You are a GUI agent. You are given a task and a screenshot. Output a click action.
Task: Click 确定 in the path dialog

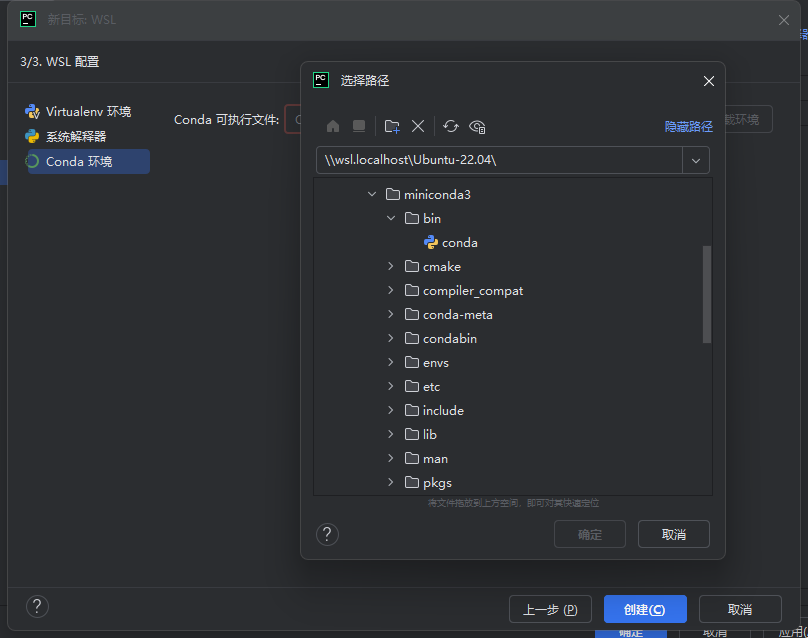(590, 534)
